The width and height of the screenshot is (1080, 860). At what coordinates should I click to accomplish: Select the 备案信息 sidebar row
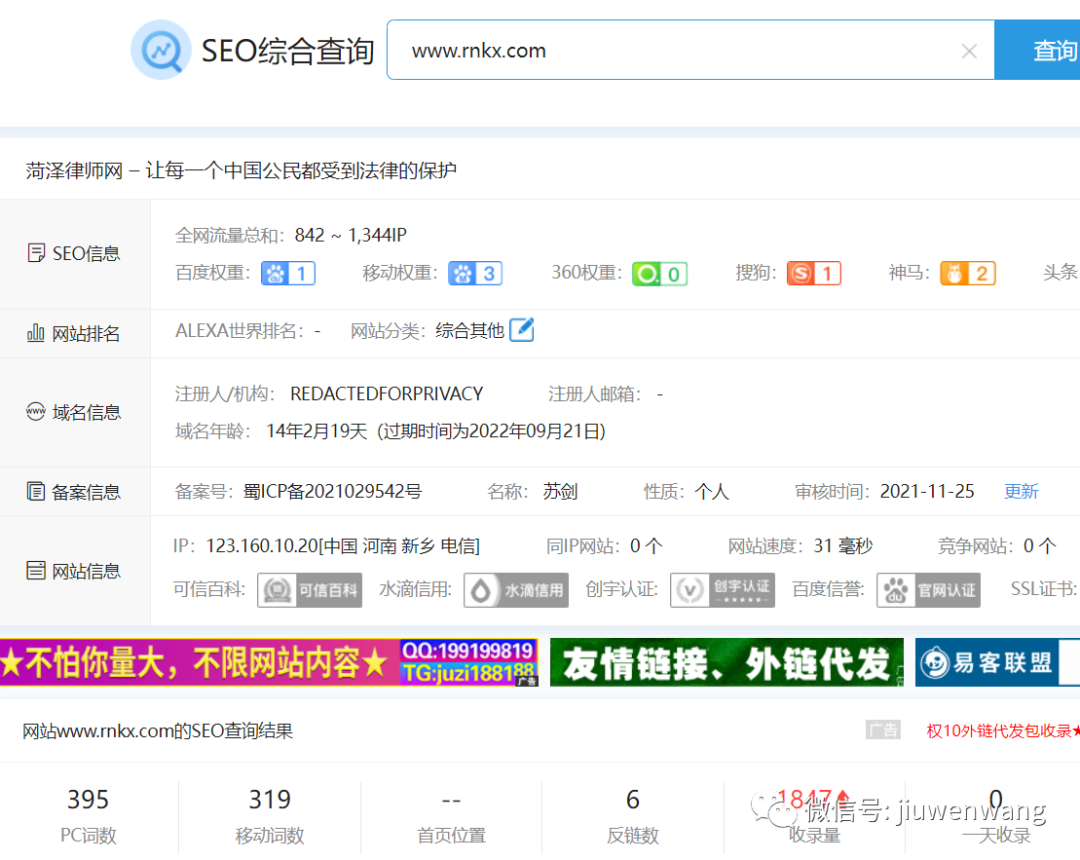tap(75, 492)
